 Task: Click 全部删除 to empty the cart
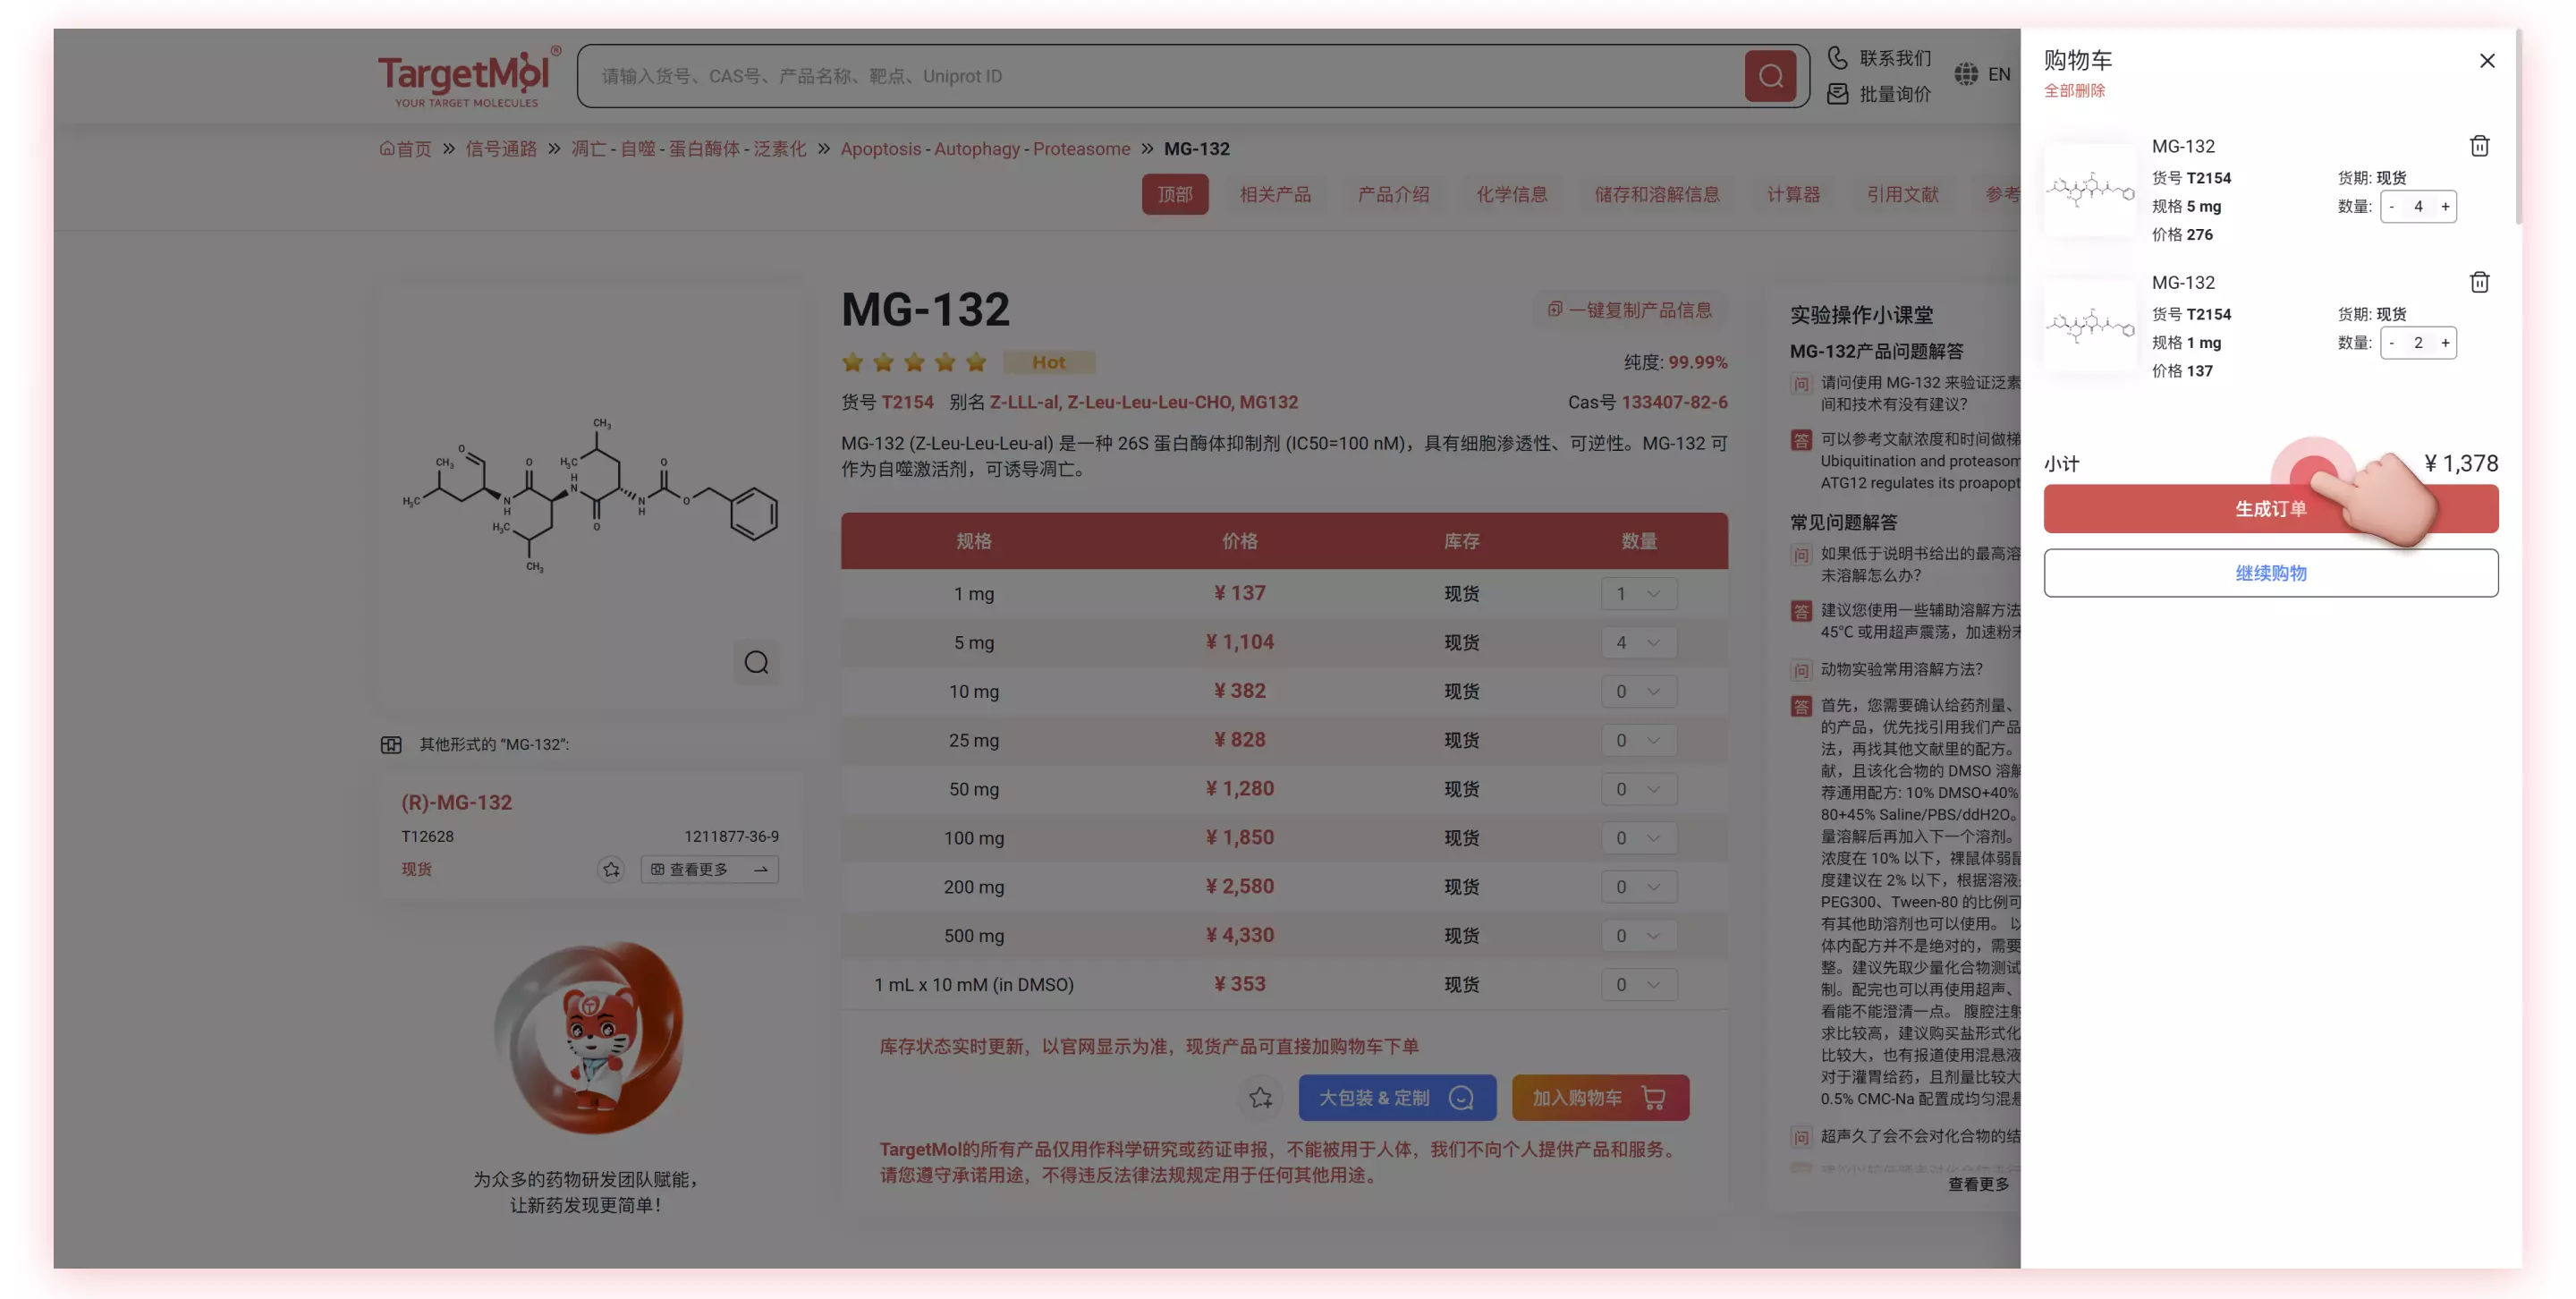tap(2074, 90)
